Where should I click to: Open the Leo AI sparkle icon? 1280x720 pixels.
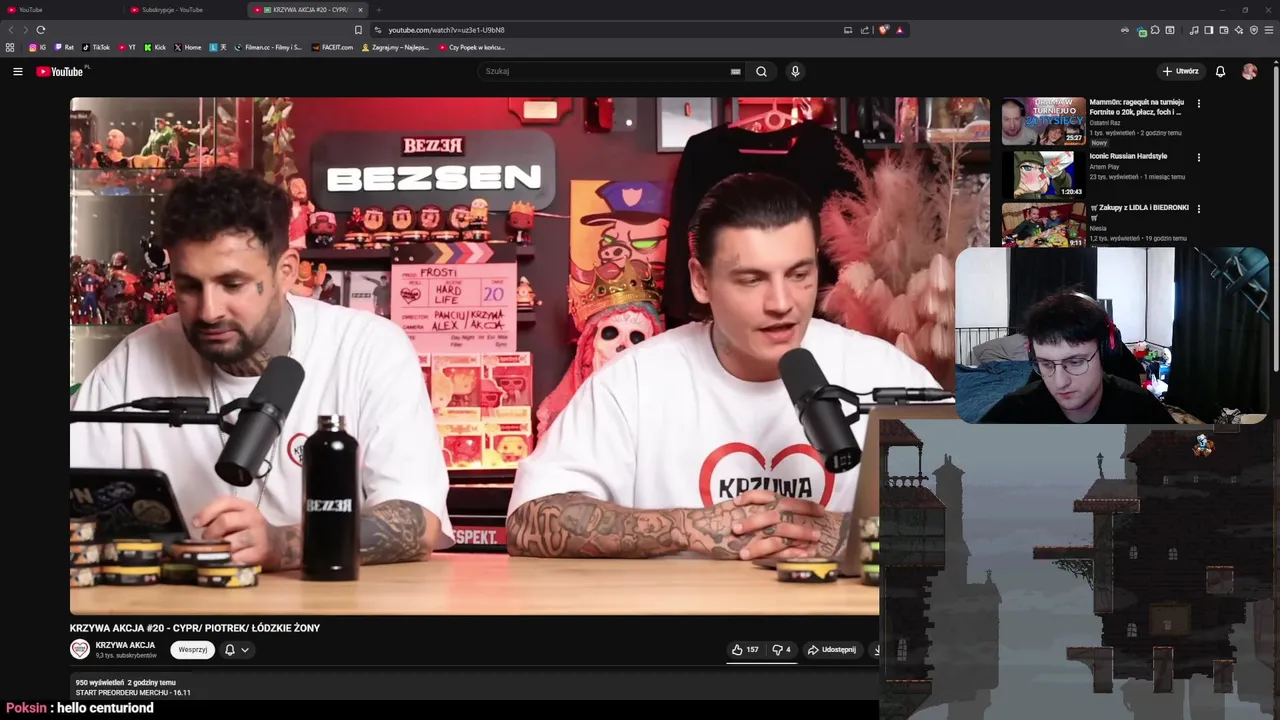[x=1239, y=30]
